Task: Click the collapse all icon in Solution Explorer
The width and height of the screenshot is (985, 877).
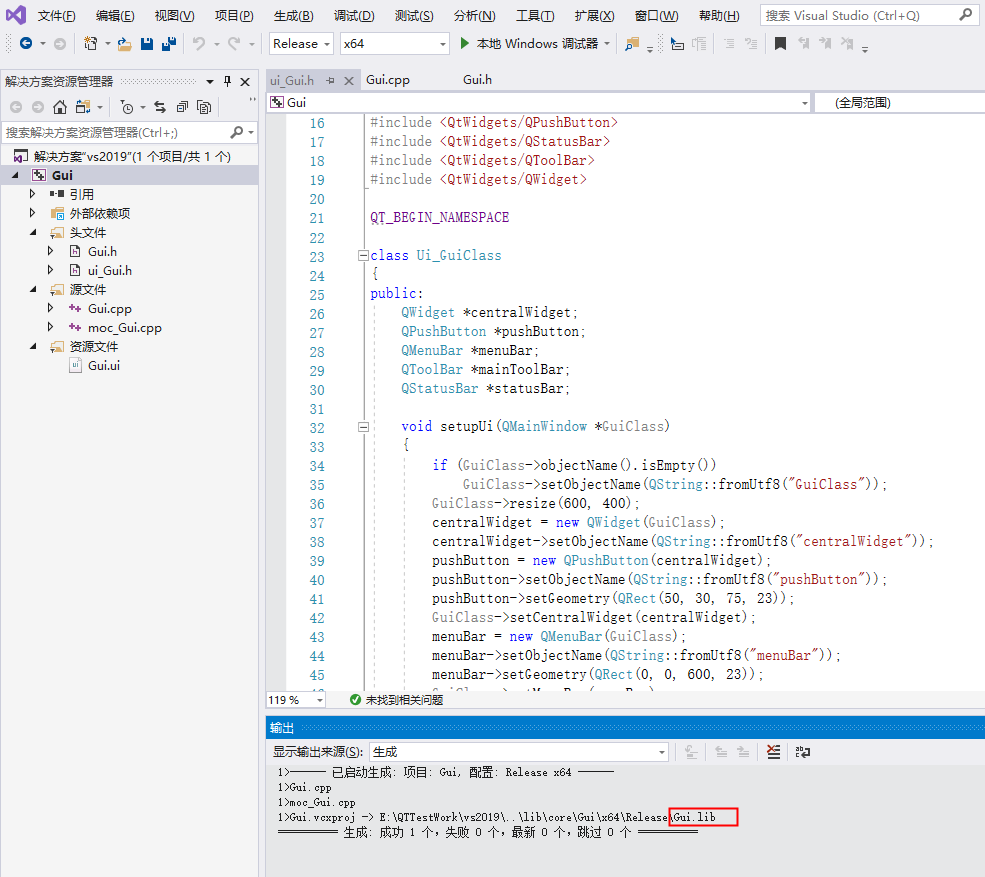Action: pos(182,107)
